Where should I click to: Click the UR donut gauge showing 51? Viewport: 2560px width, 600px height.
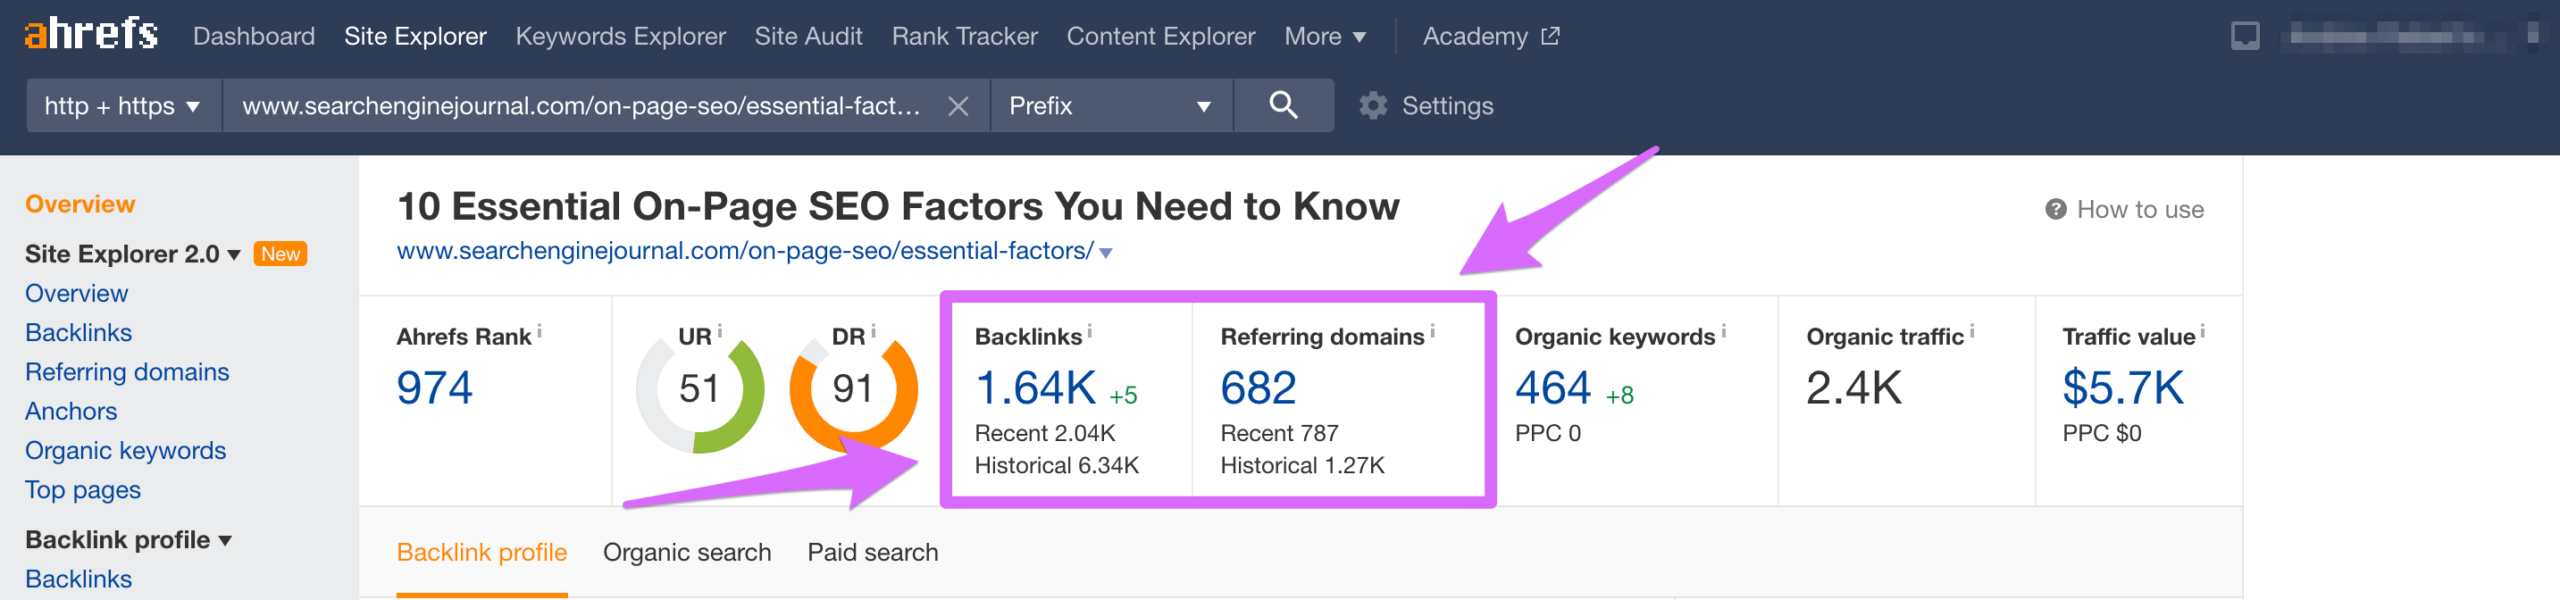[x=699, y=391]
